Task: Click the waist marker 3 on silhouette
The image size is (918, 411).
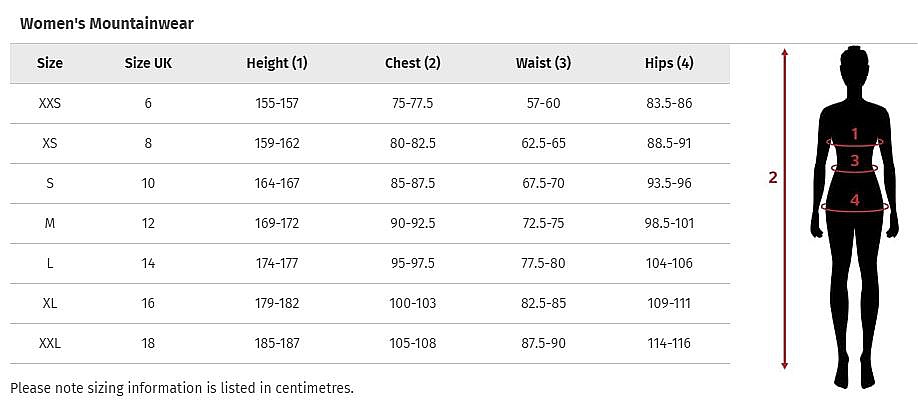Action: pos(855,160)
